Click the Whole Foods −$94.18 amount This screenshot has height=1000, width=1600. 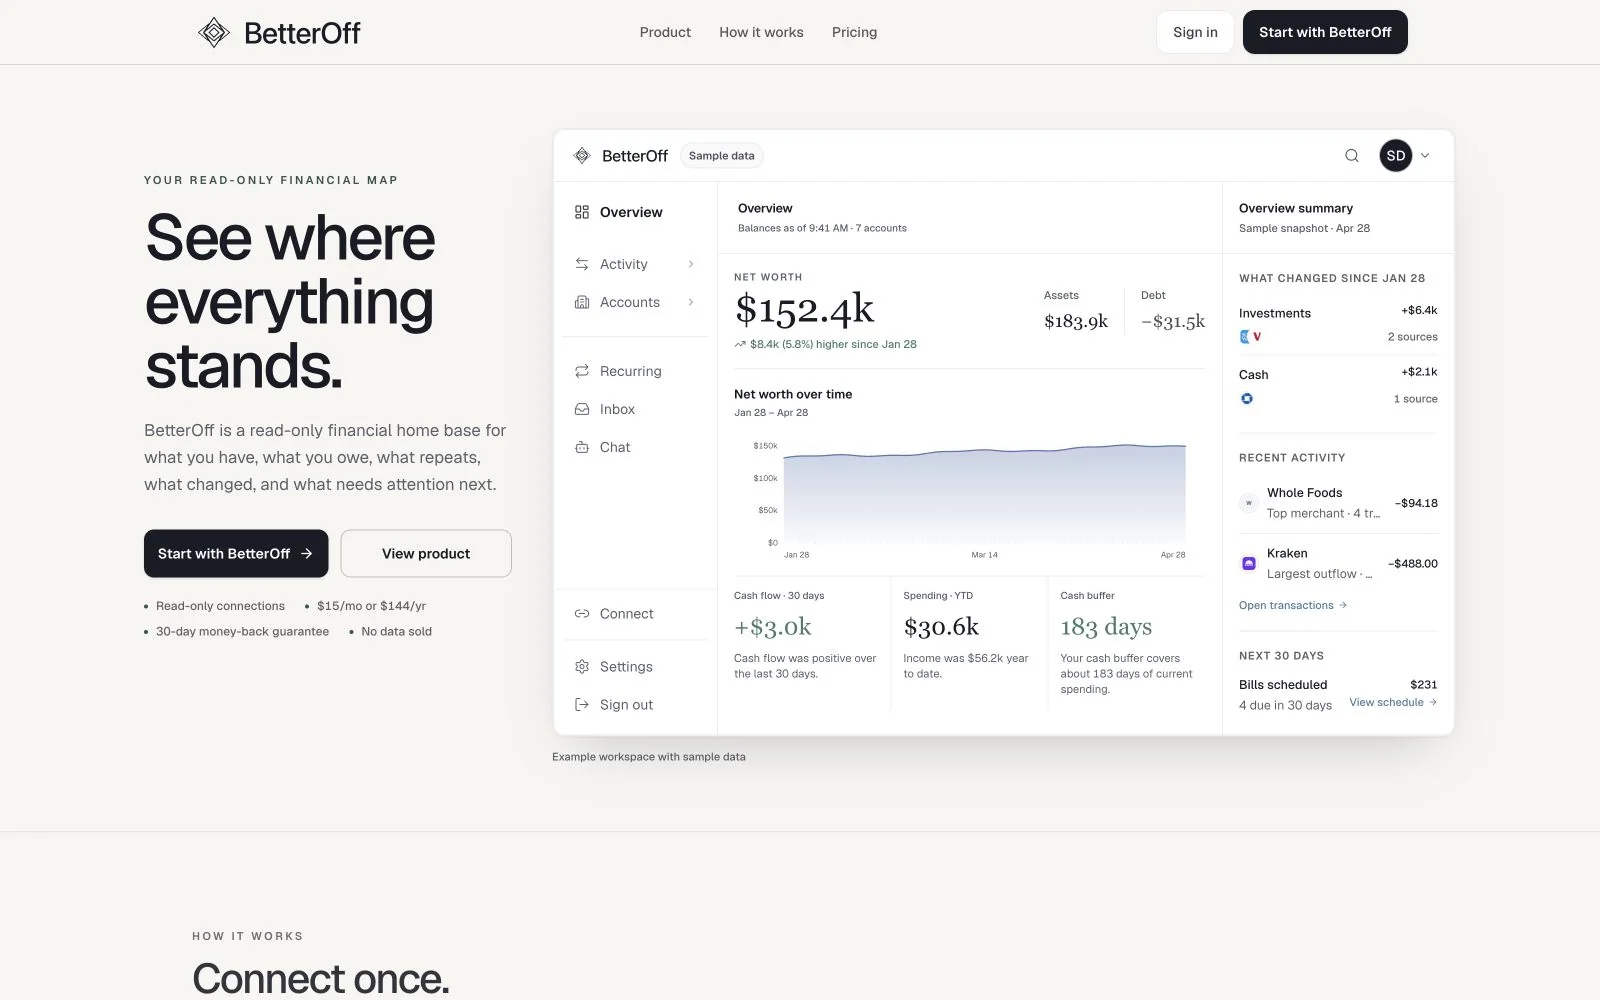coord(1416,503)
